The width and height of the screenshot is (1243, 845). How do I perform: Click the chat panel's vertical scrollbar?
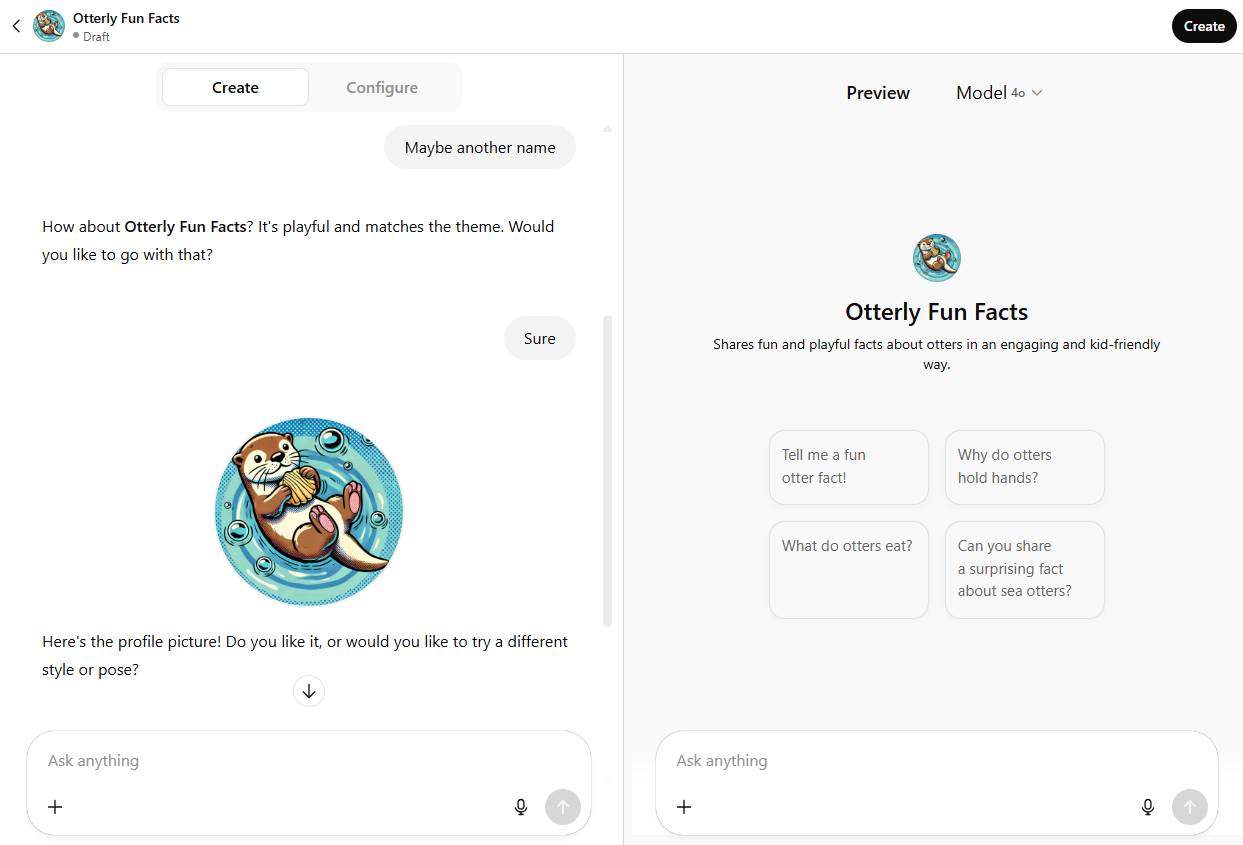pyautogui.click(x=607, y=470)
